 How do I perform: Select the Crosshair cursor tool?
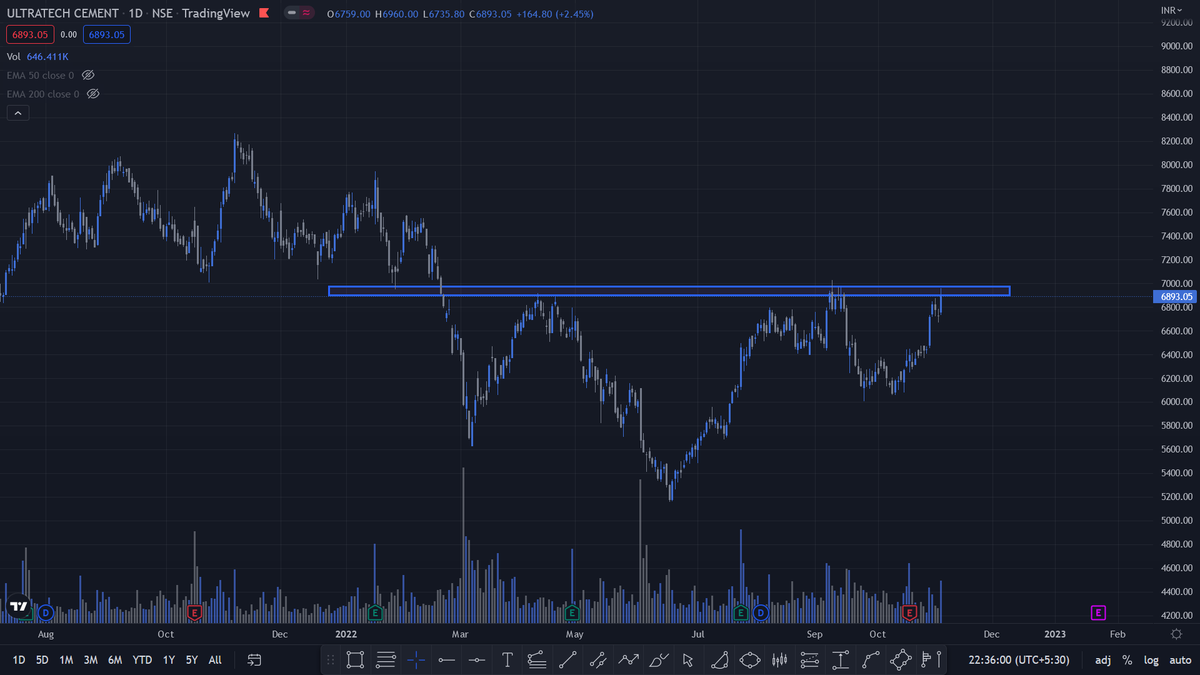[x=416, y=659]
